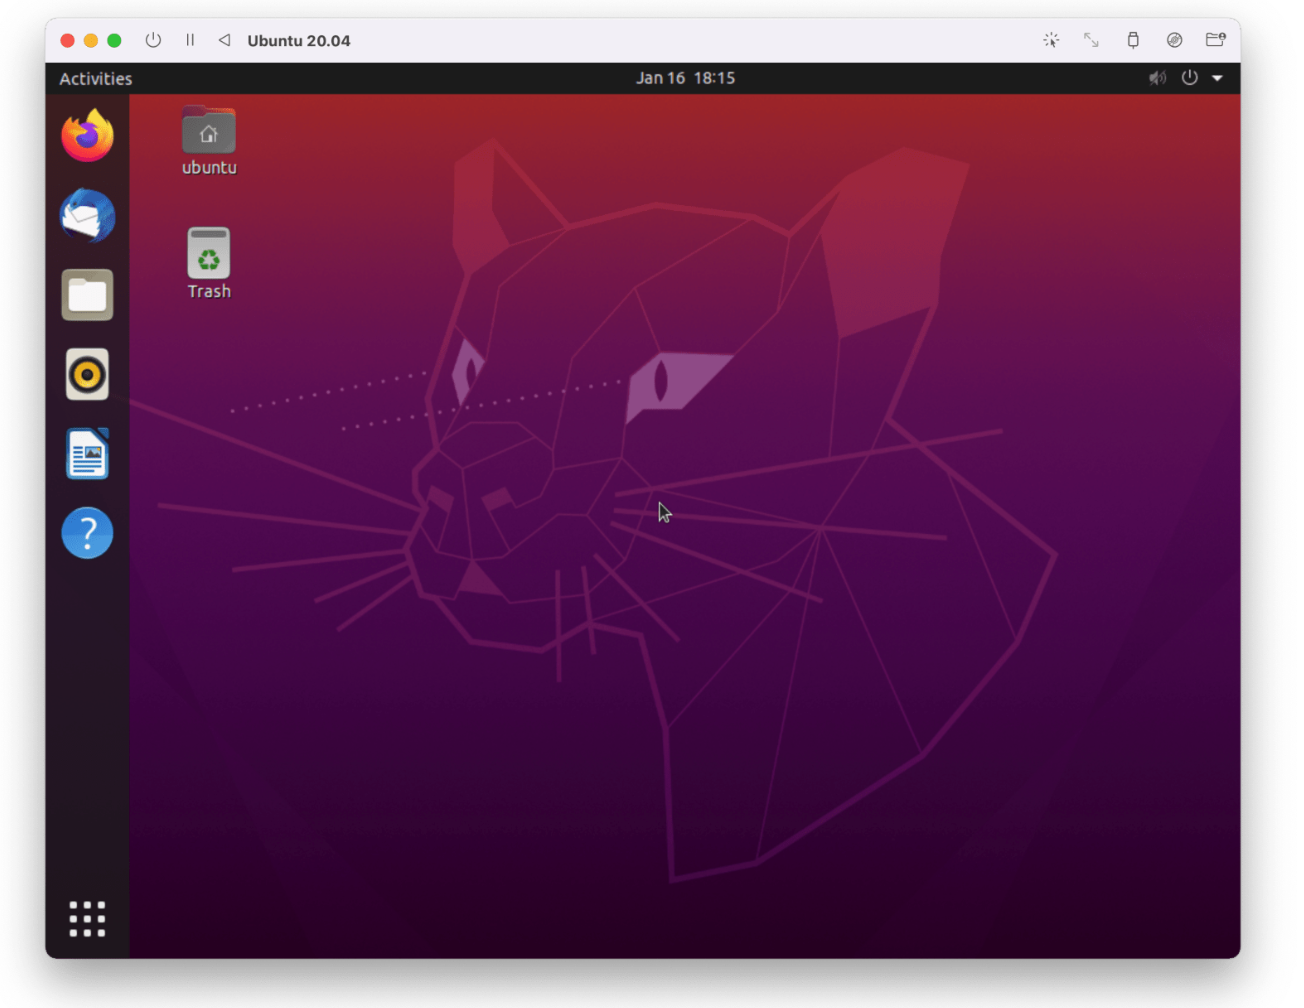Open the clock at Jan 16 18:15
The width and height of the screenshot is (1304, 1008).
point(685,78)
